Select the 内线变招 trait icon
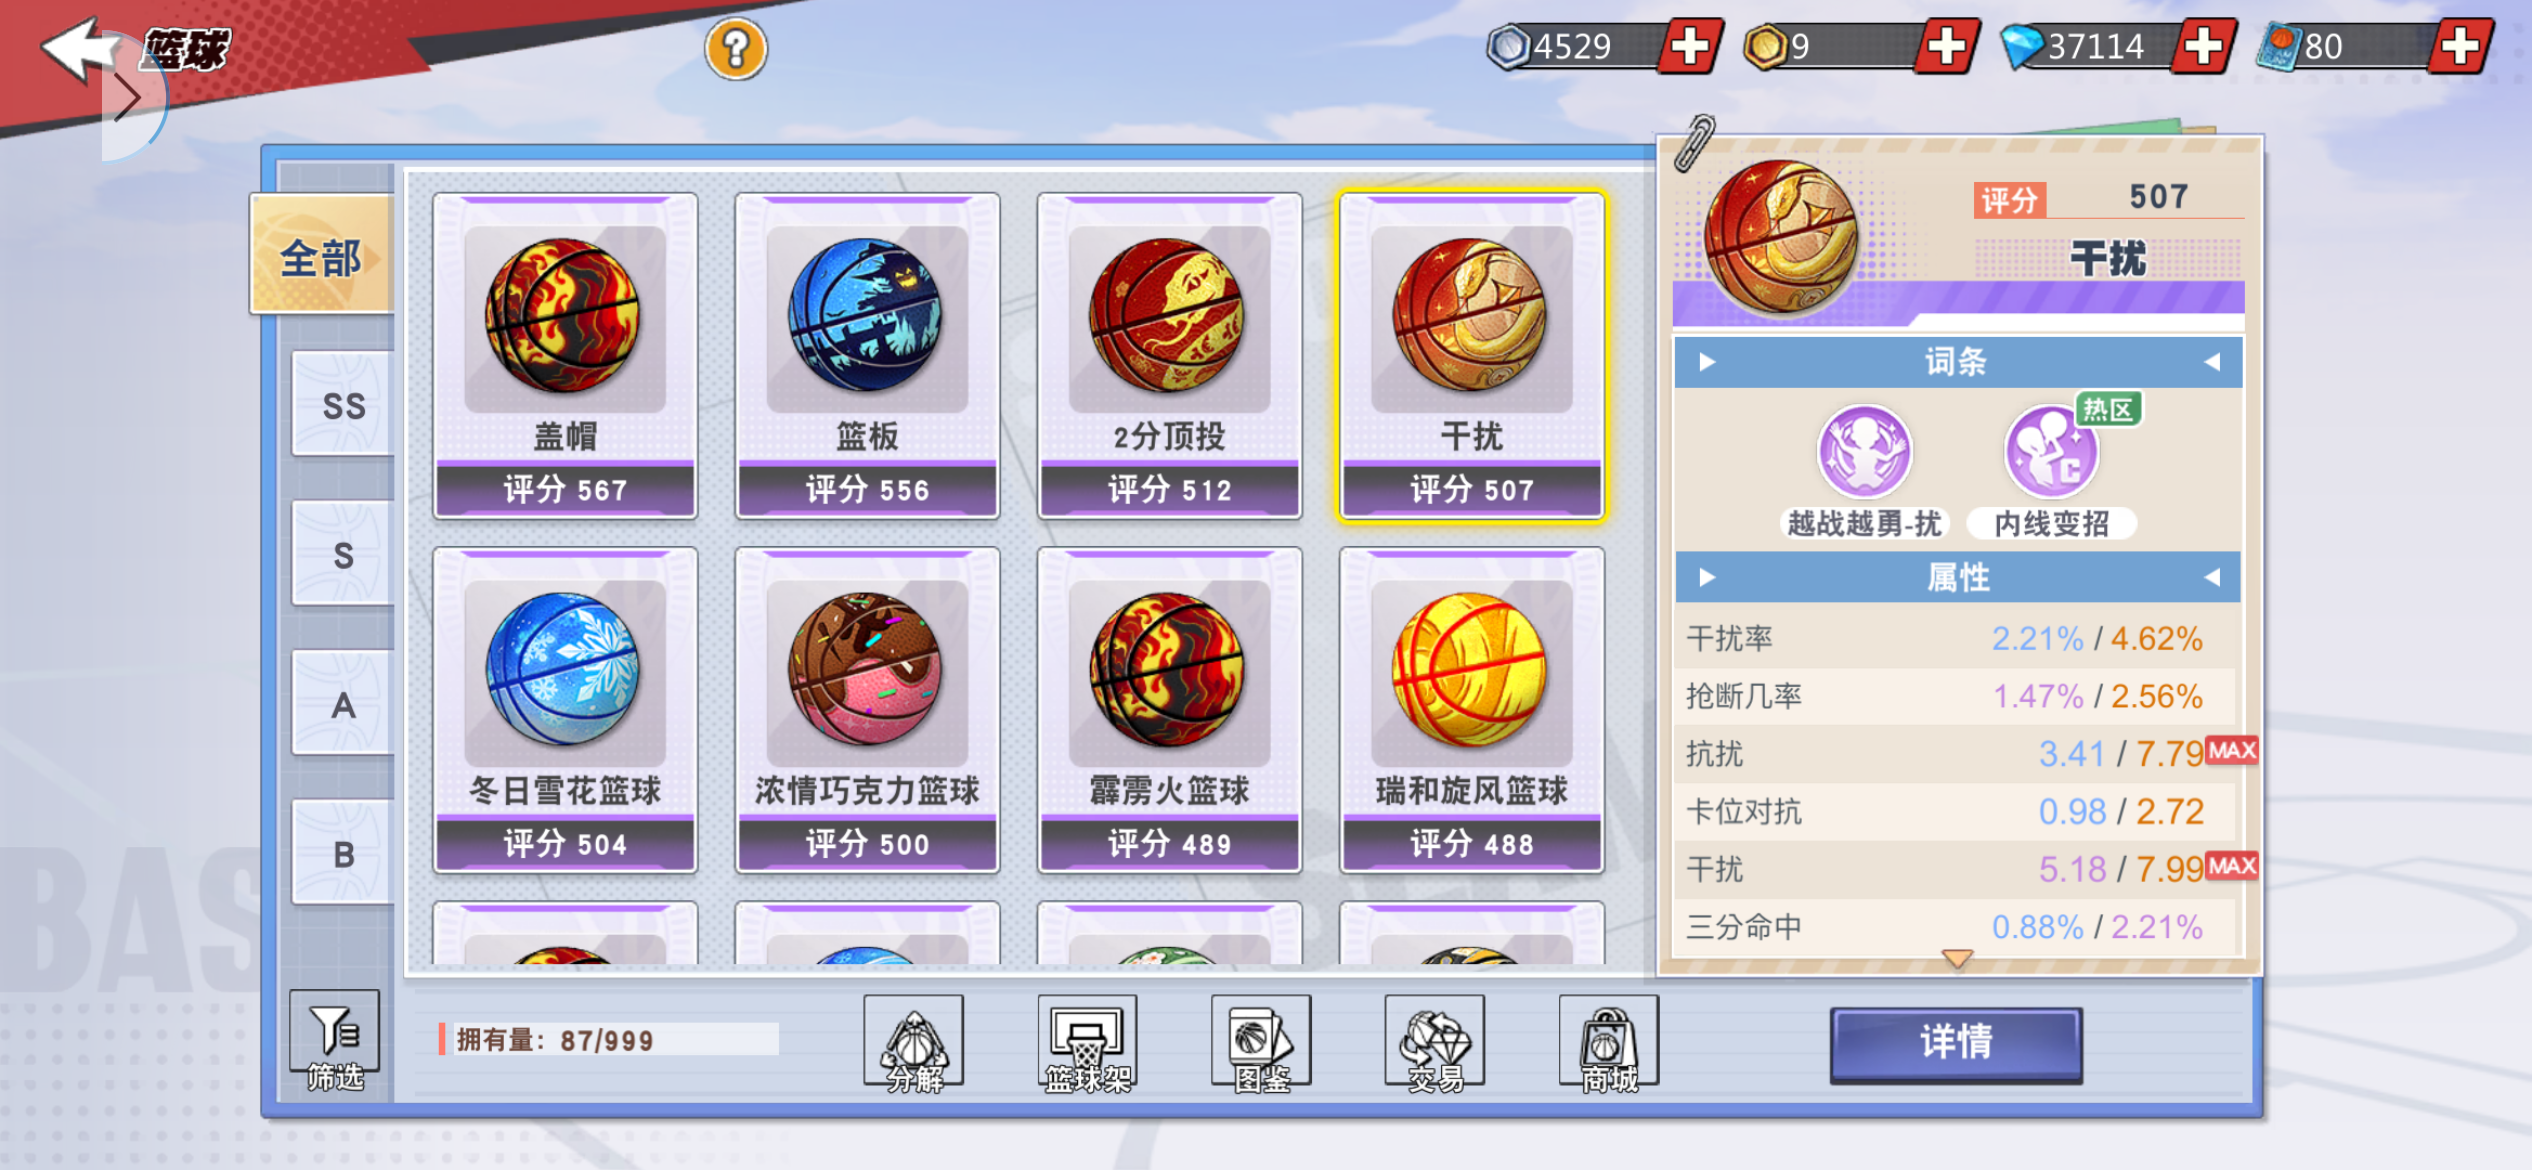The image size is (2532, 1170). coord(2052,452)
